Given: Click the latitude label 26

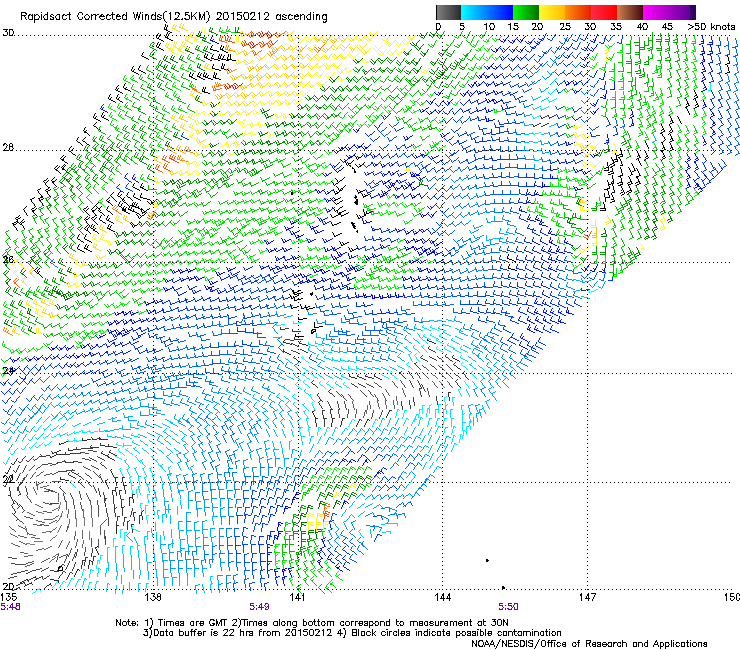Looking at the screenshot, I should (8, 259).
